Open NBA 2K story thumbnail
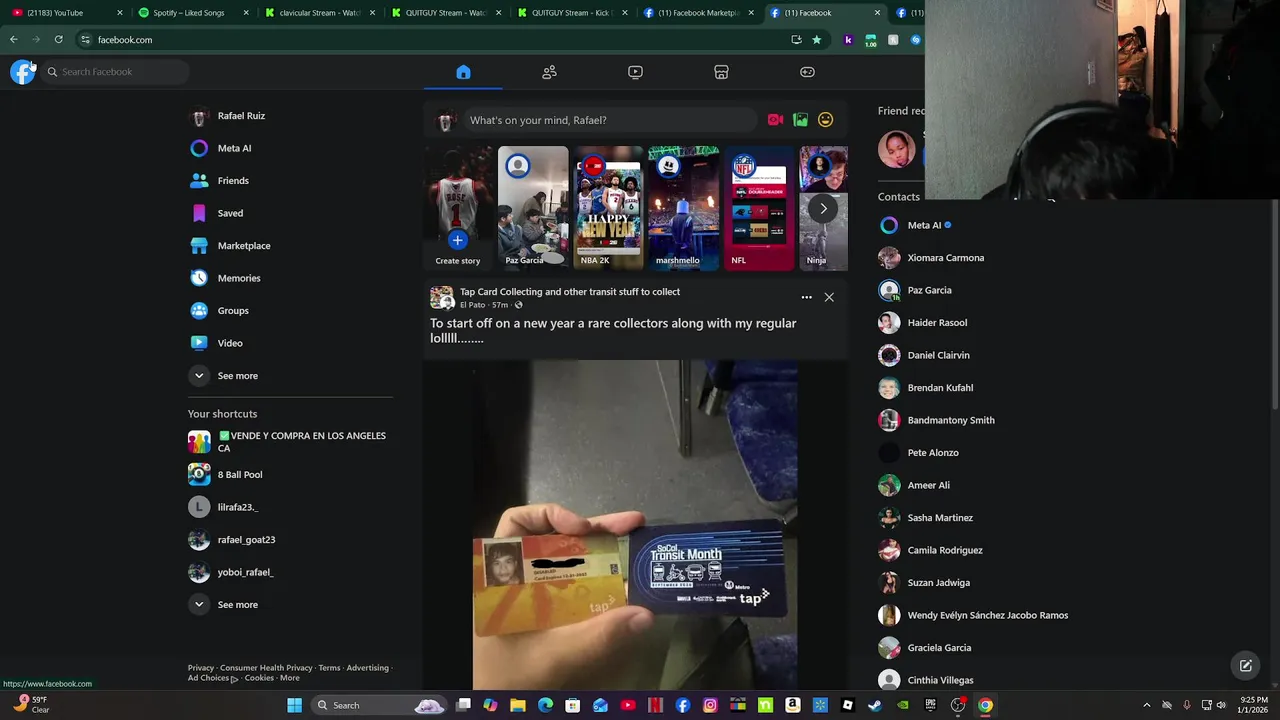 tap(608, 208)
